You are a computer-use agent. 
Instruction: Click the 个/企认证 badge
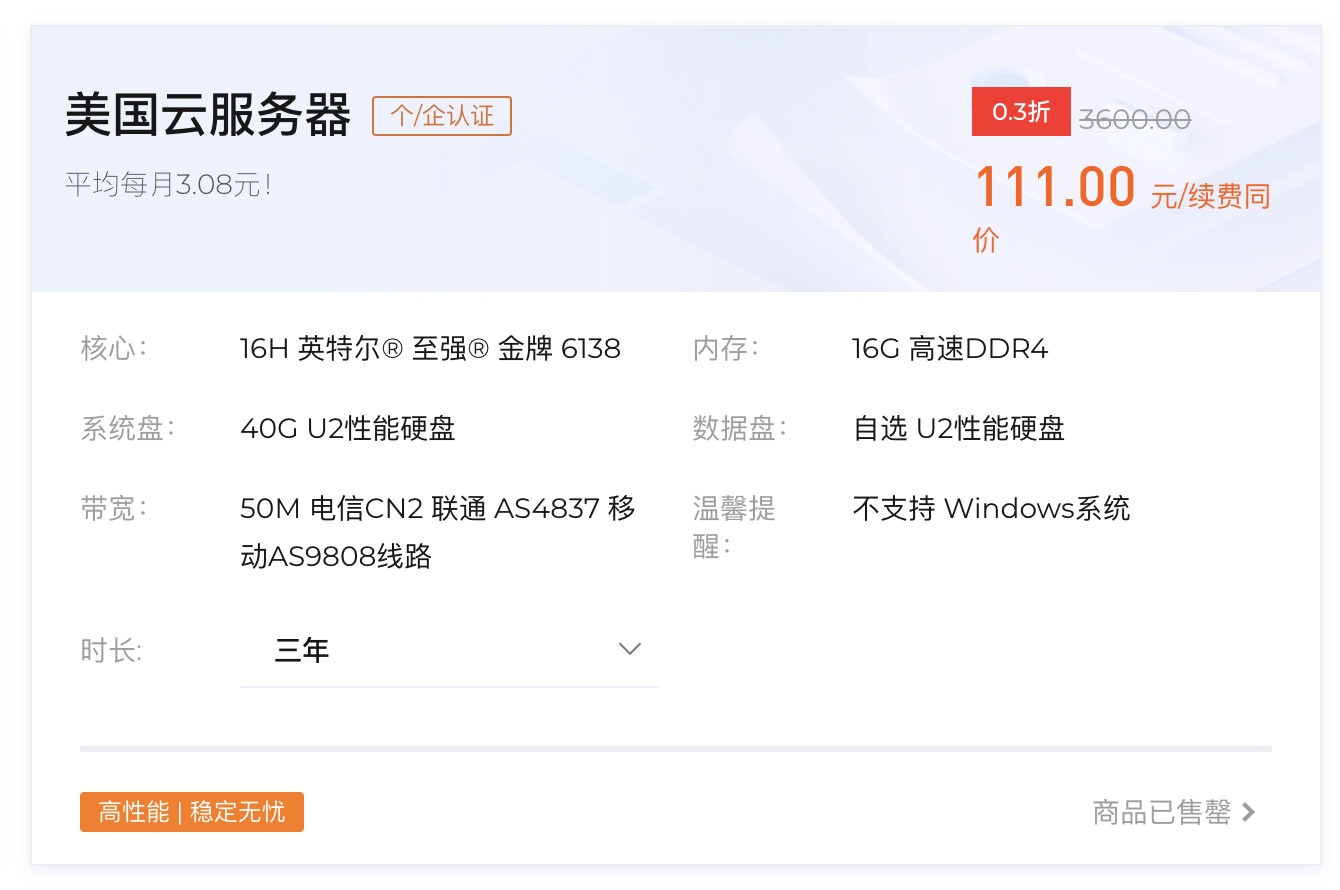(x=441, y=116)
